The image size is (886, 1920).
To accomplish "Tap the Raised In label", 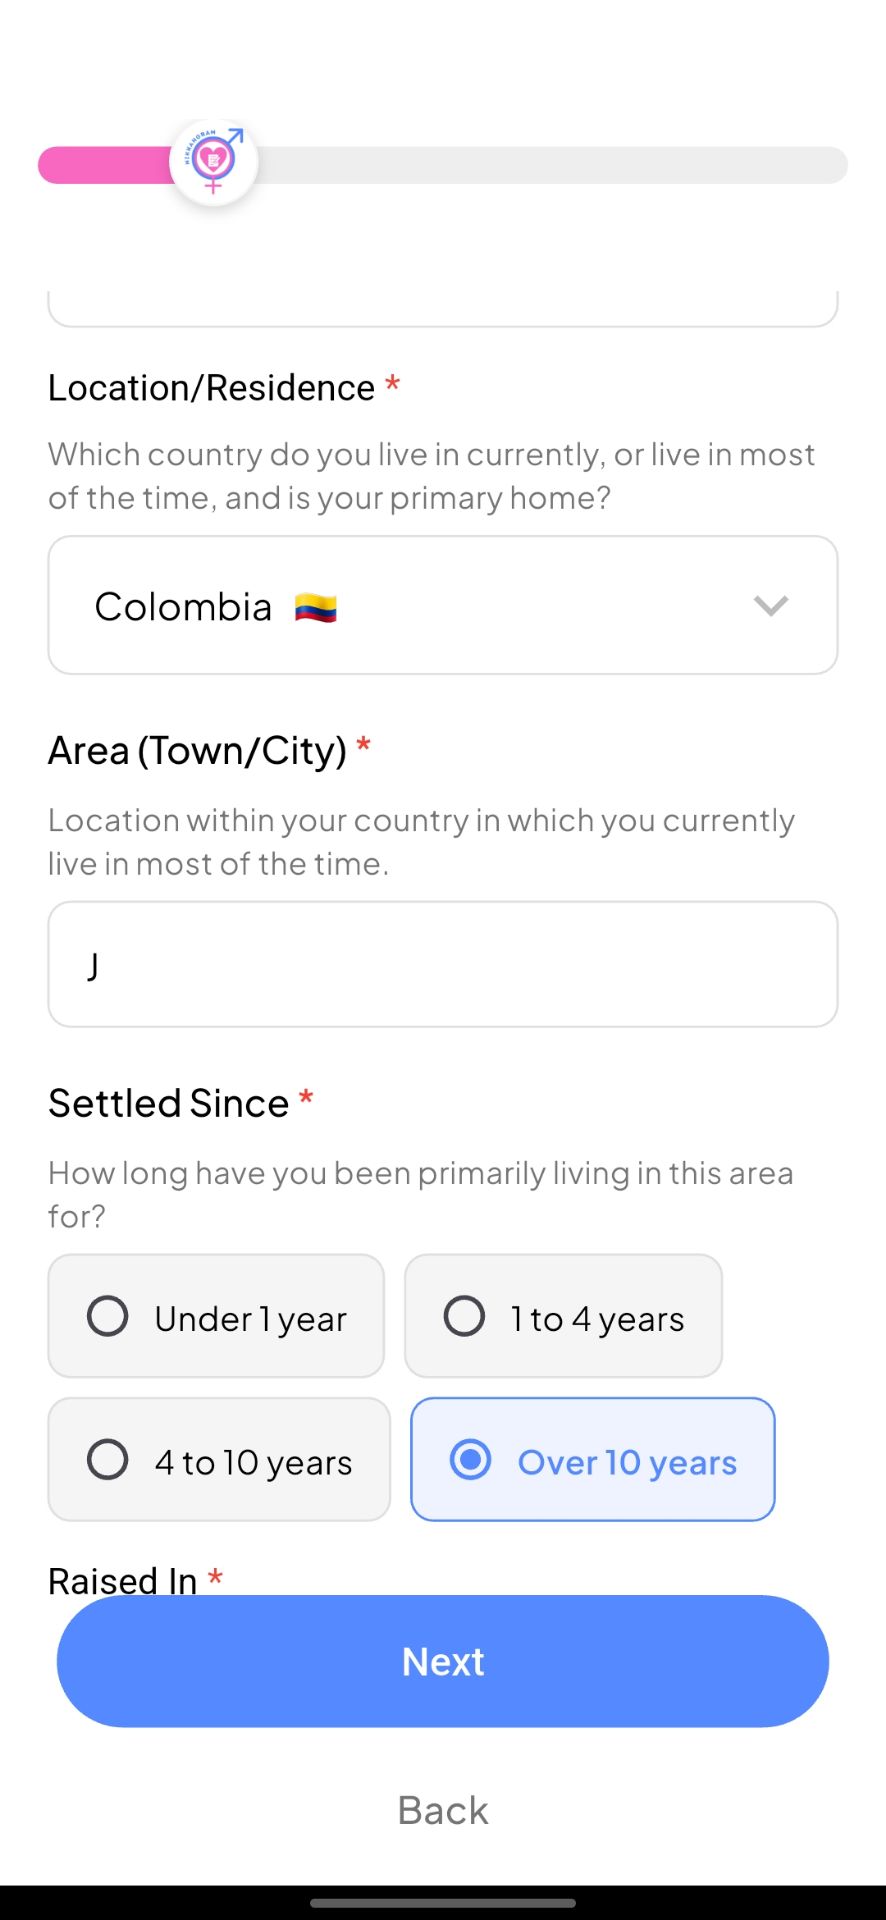I will point(123,1579).
